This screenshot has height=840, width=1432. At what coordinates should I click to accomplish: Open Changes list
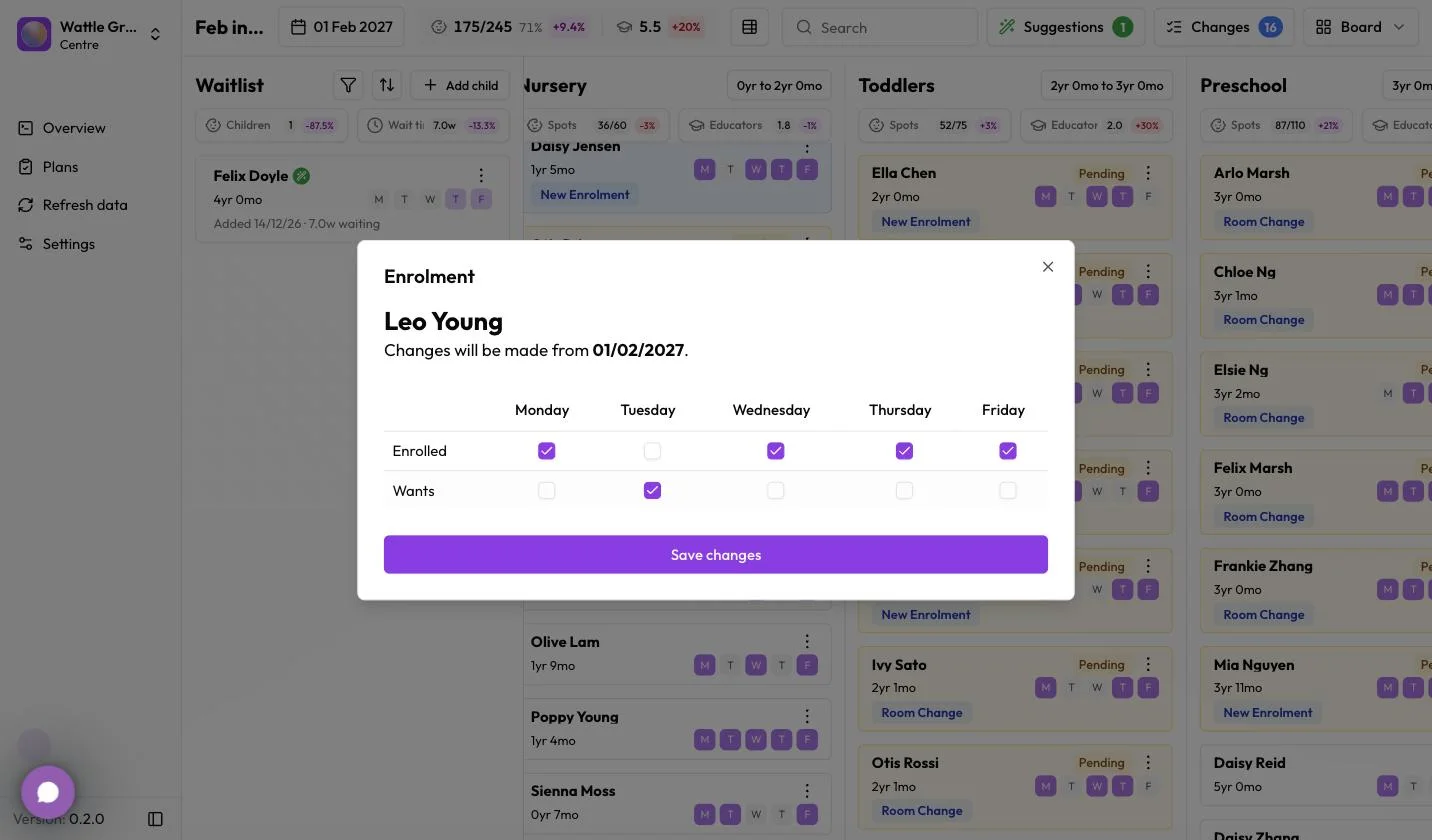point(1224,27)
